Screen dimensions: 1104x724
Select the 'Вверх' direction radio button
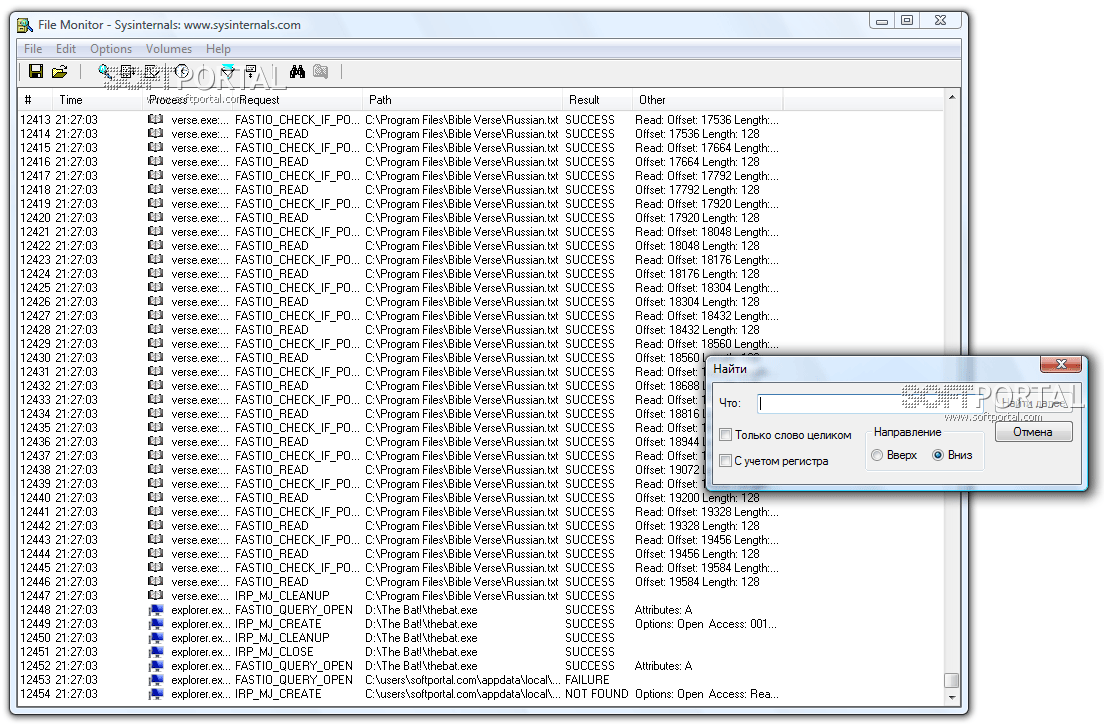pos(877,455)
